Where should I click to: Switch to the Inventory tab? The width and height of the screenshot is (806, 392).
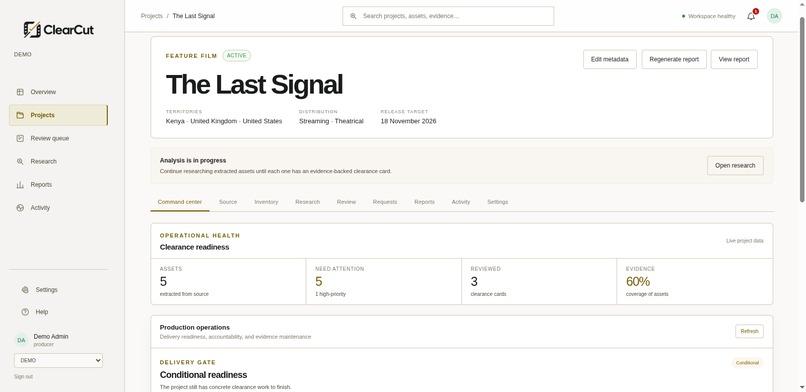(x=266, y=202)
